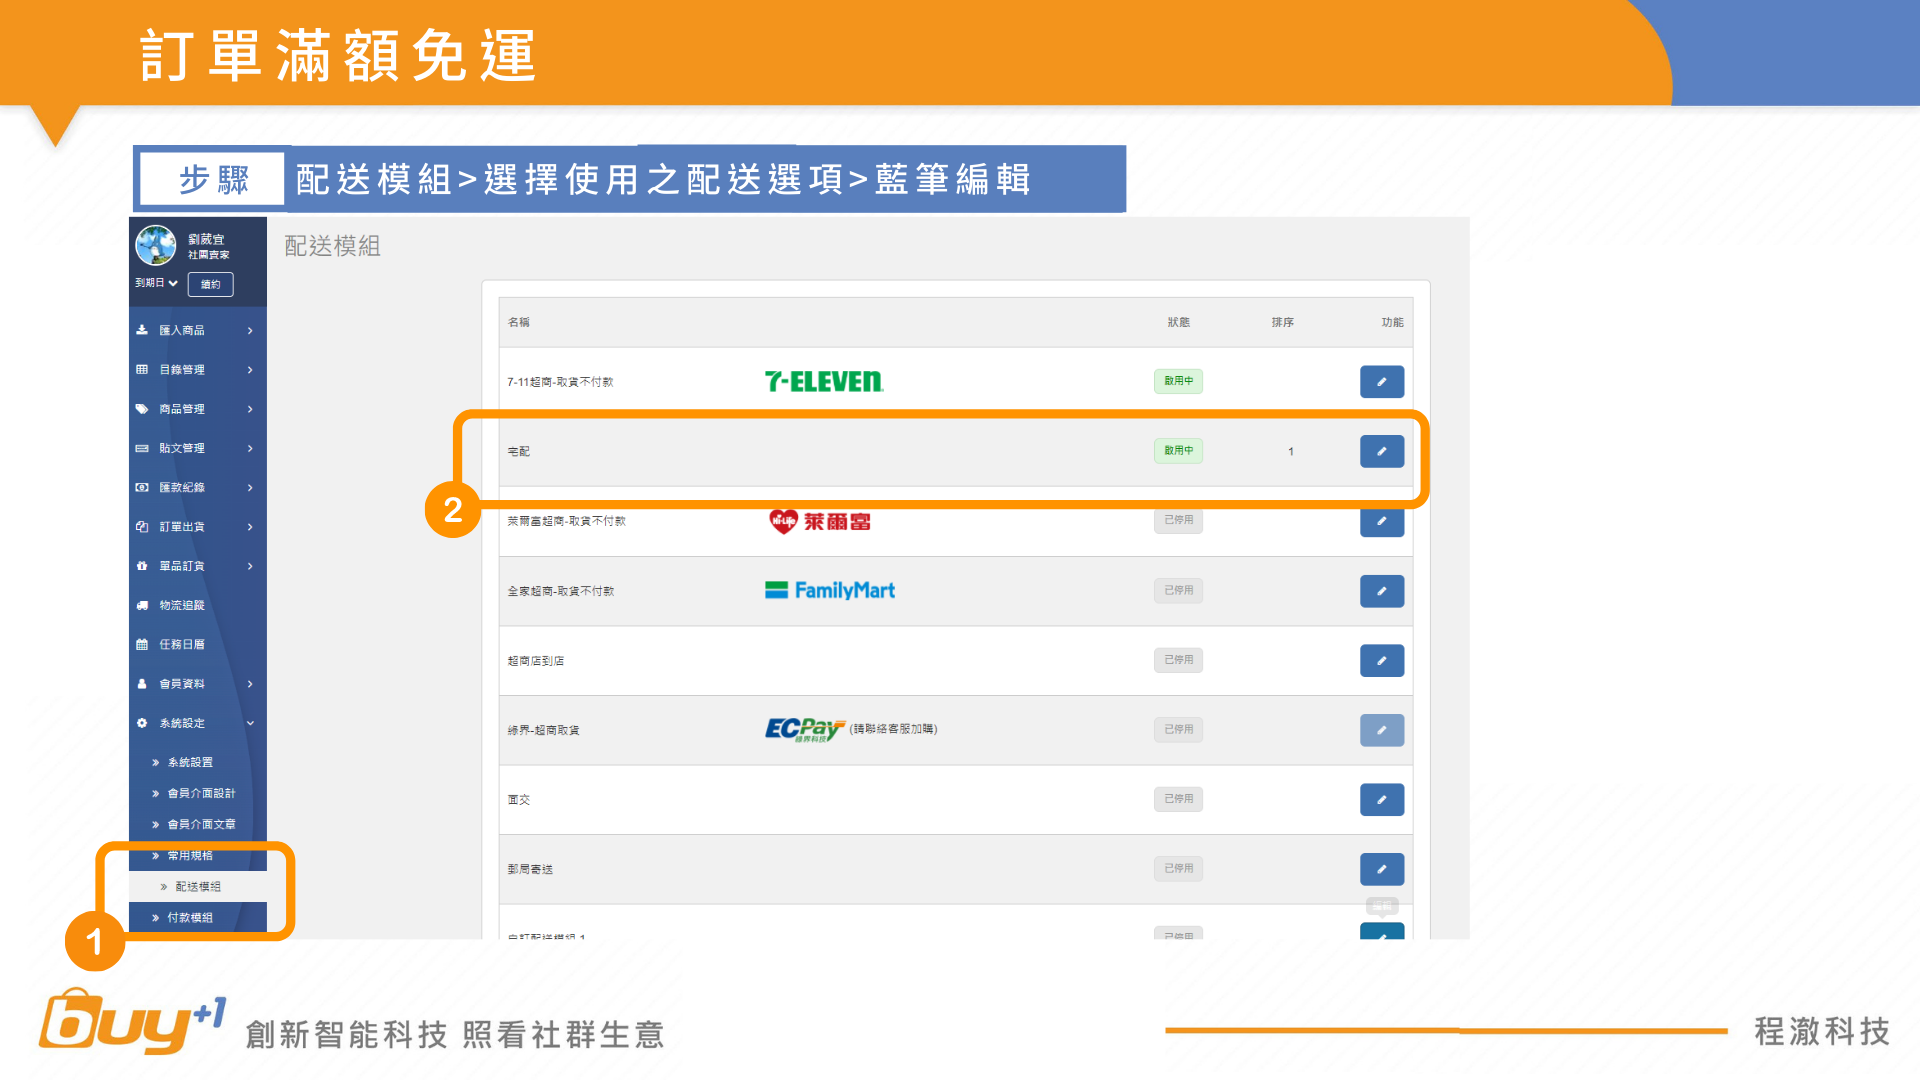Open edit for 萊爾富超商 delivery option
Viewport: 1920px width, 1080px height.
point(1381,521)
